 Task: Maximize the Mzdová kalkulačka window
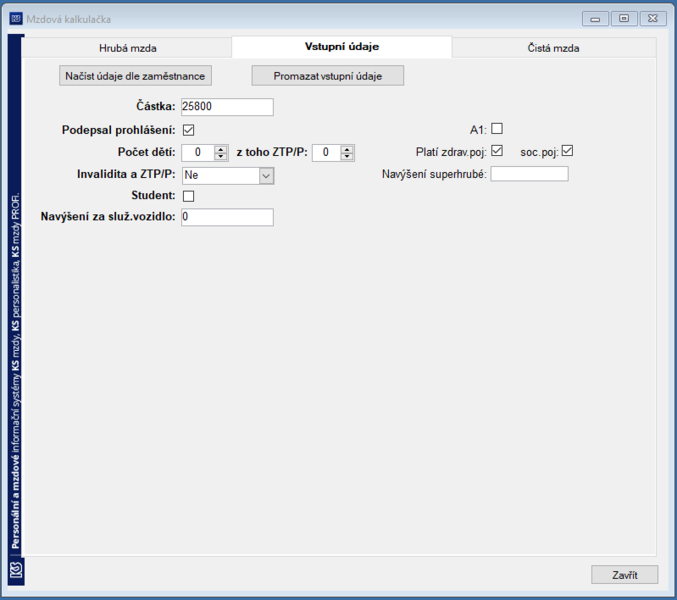pyautogui.click(x=624, y=19)
